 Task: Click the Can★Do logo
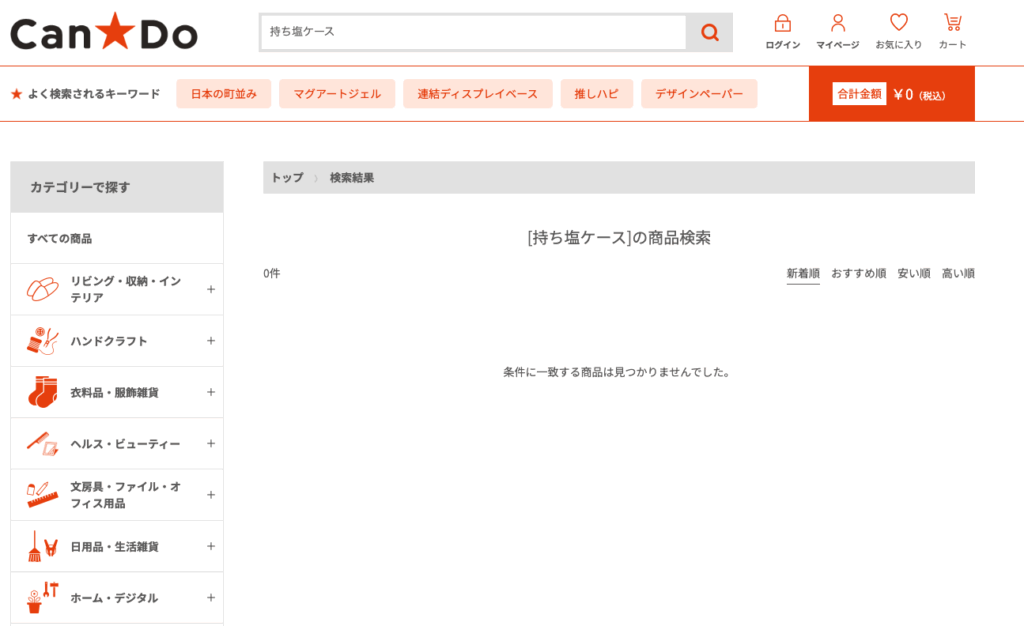click(104, 32)
